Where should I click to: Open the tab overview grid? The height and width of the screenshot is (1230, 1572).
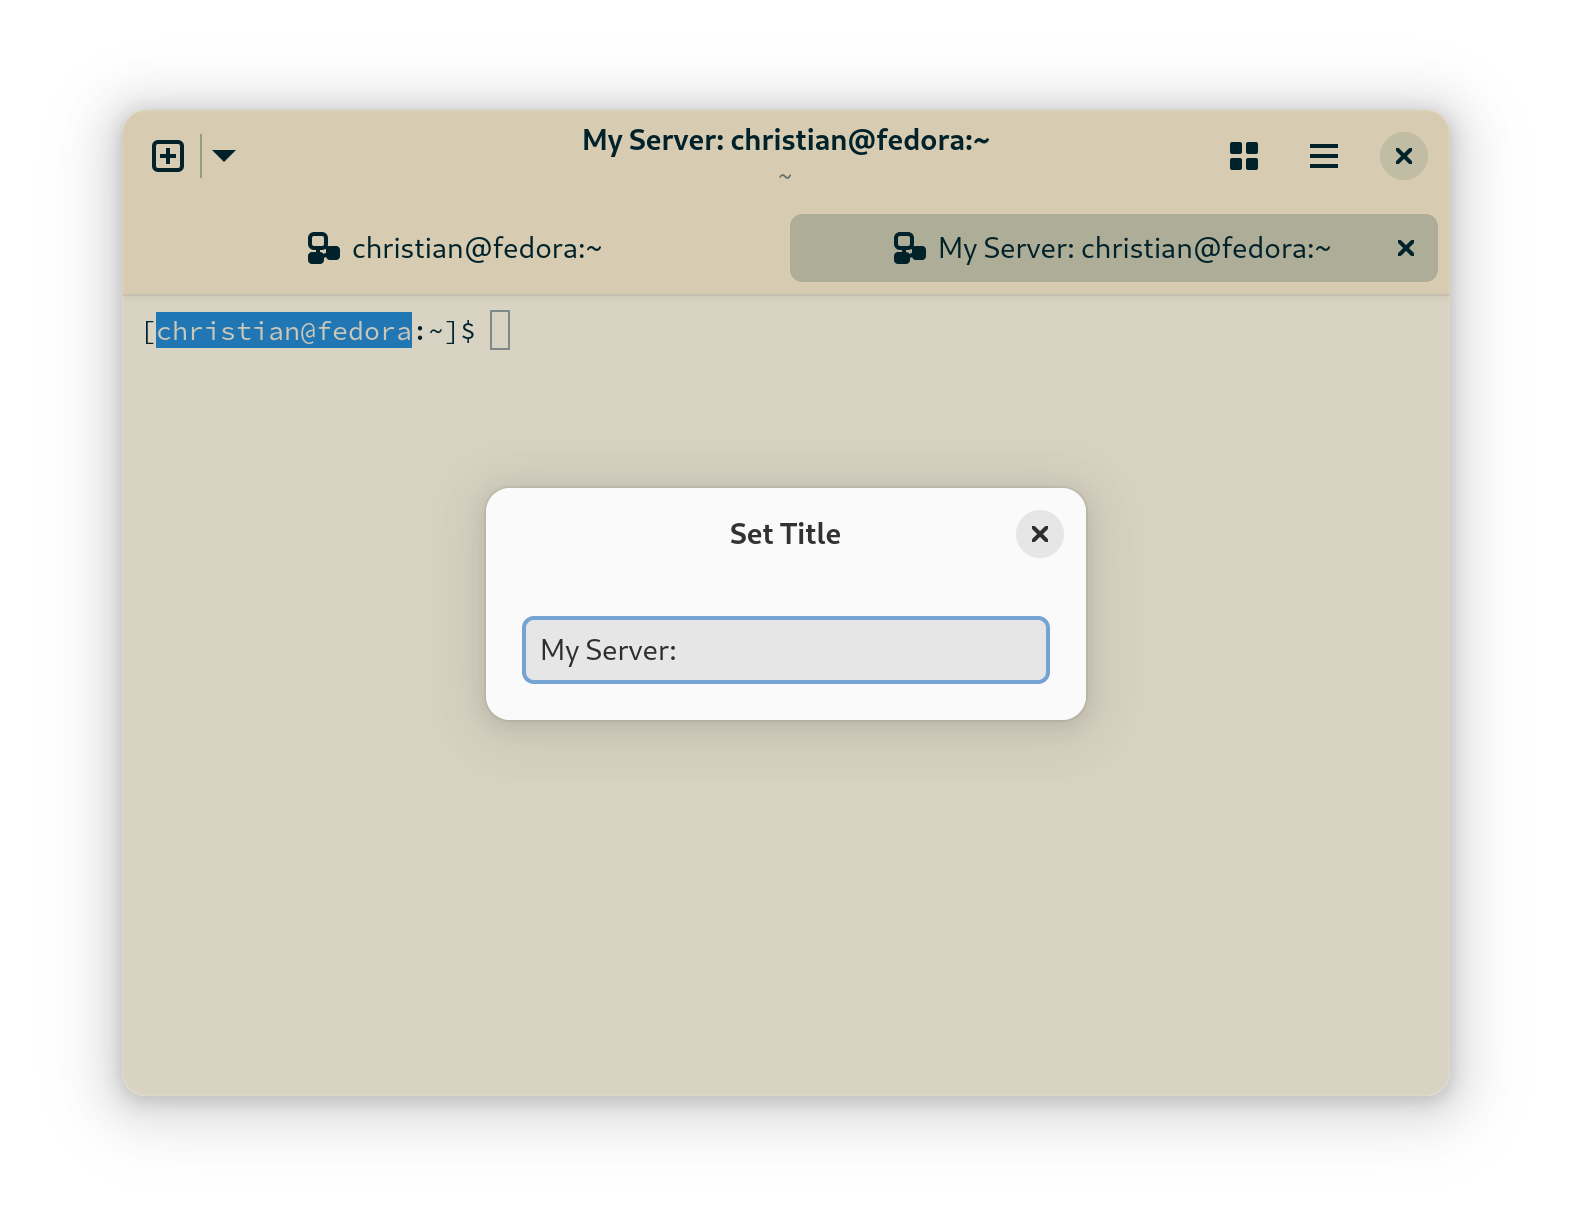(x=1243, y=156)
